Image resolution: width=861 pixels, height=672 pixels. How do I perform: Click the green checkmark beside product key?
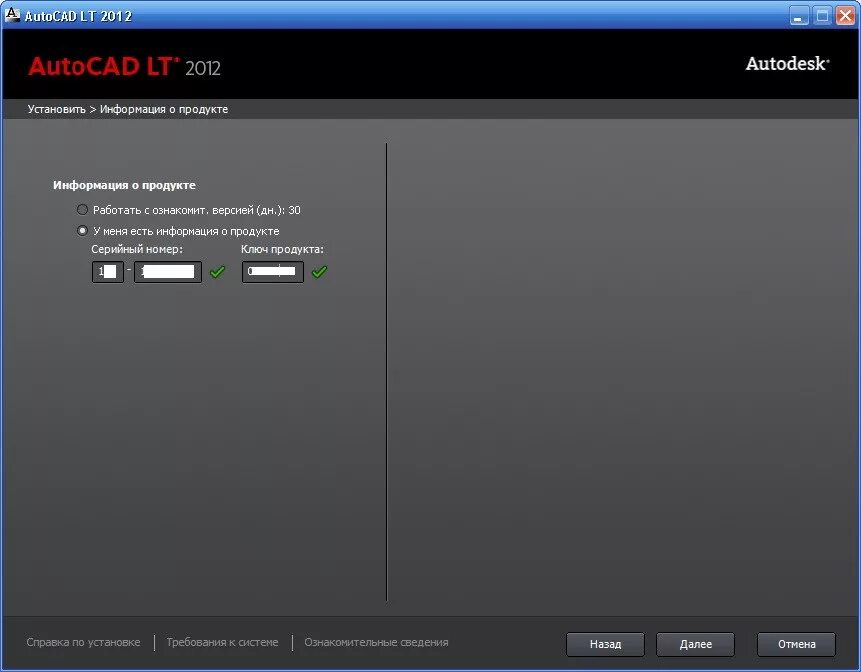point(320,271)
